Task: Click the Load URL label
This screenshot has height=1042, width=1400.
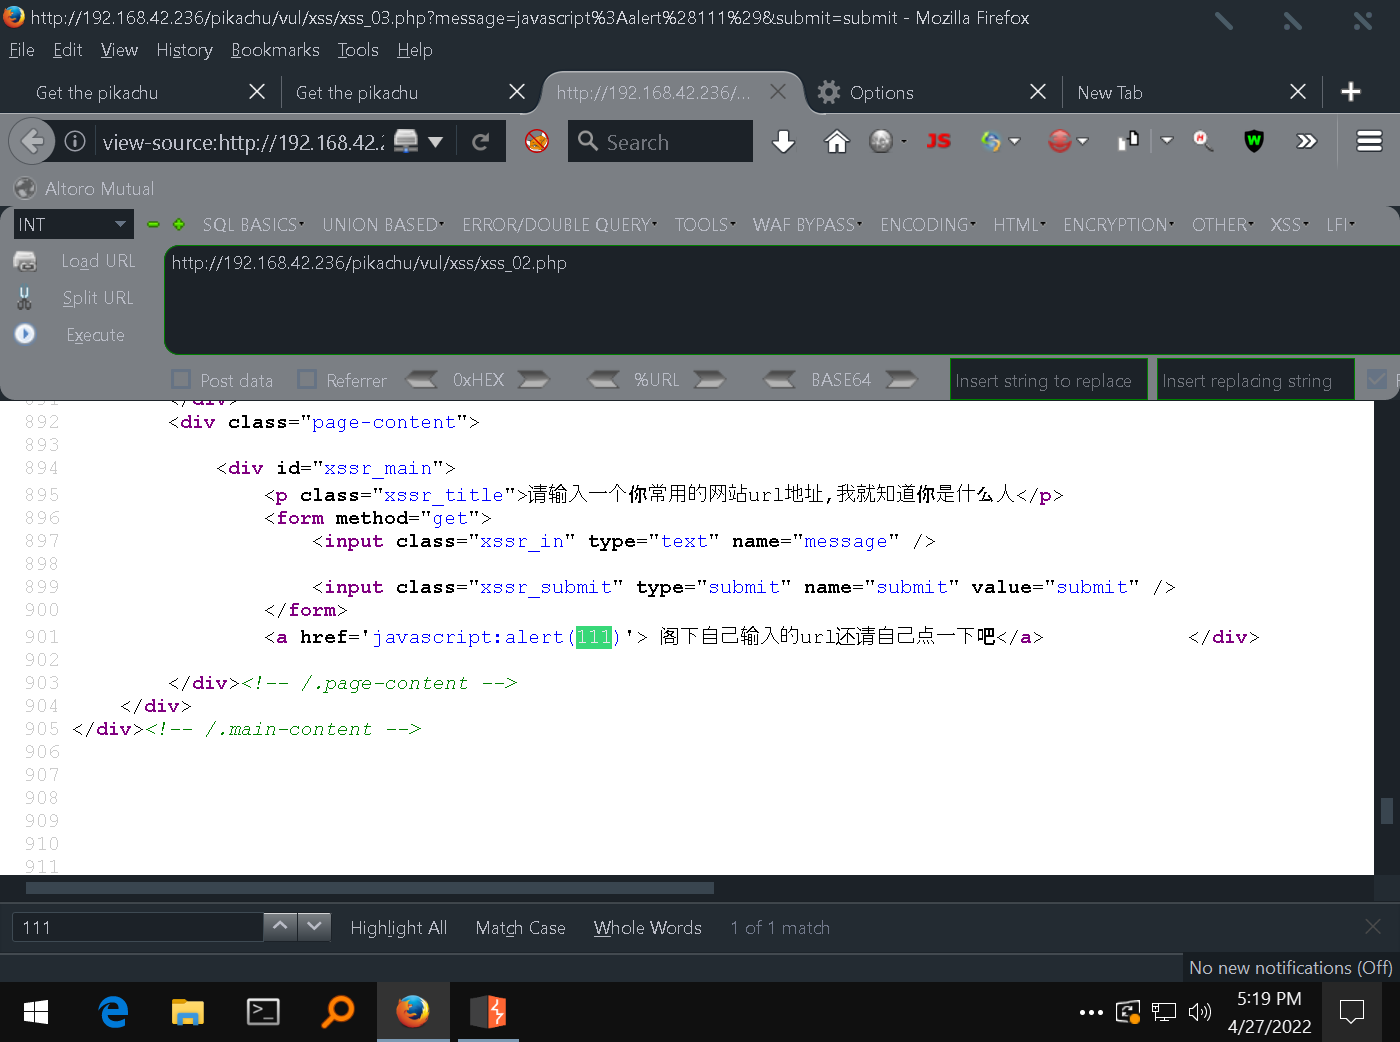Action: pyautogui.click(x=98, y=261)
